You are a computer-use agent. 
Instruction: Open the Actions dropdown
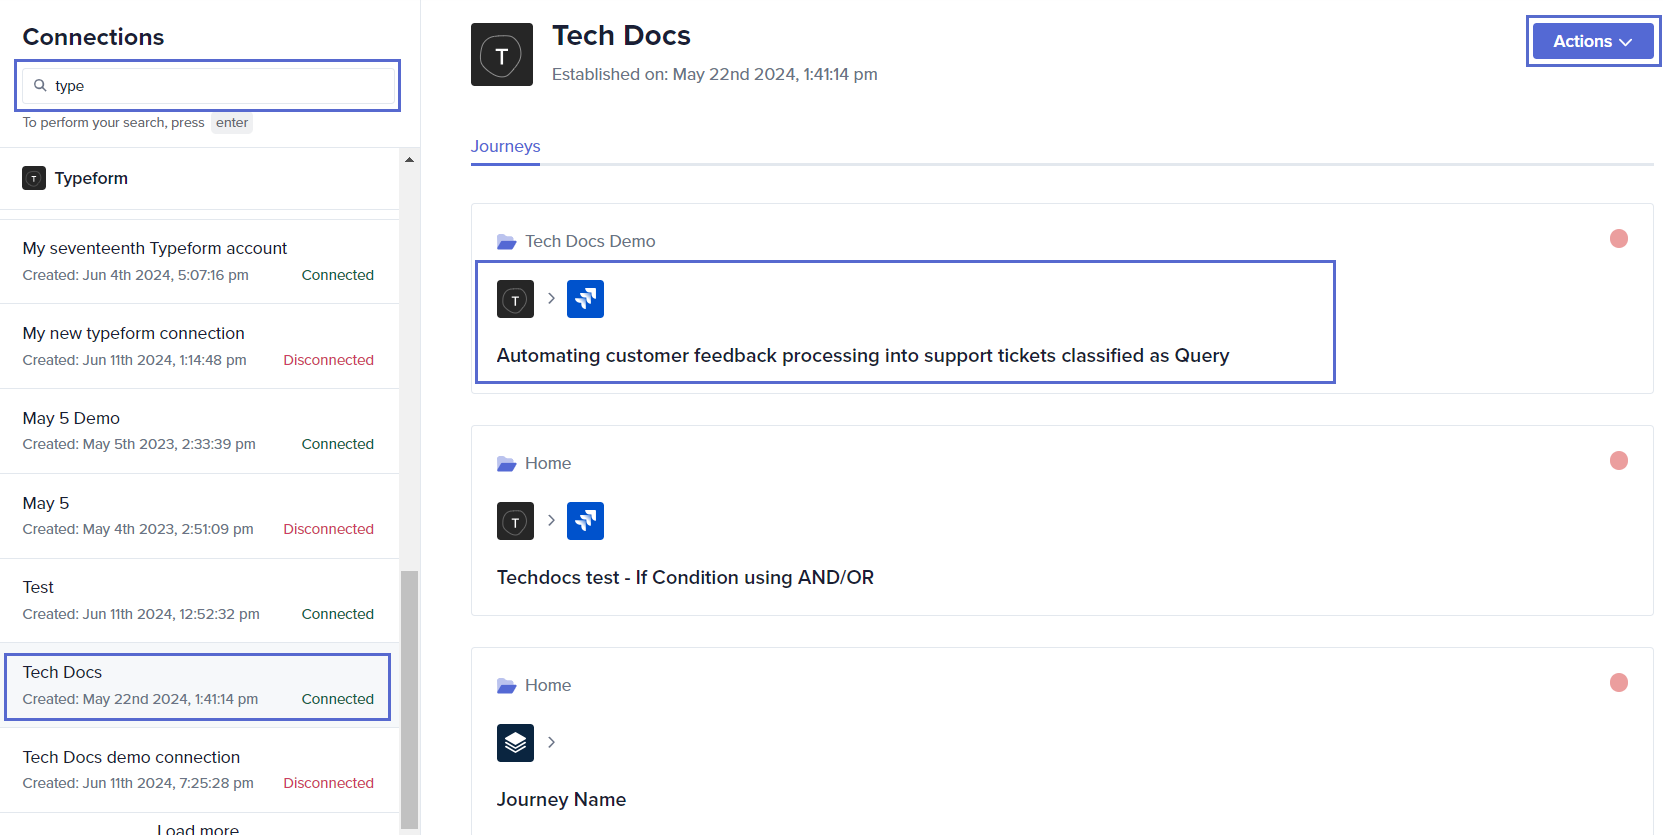point(1592,41)
